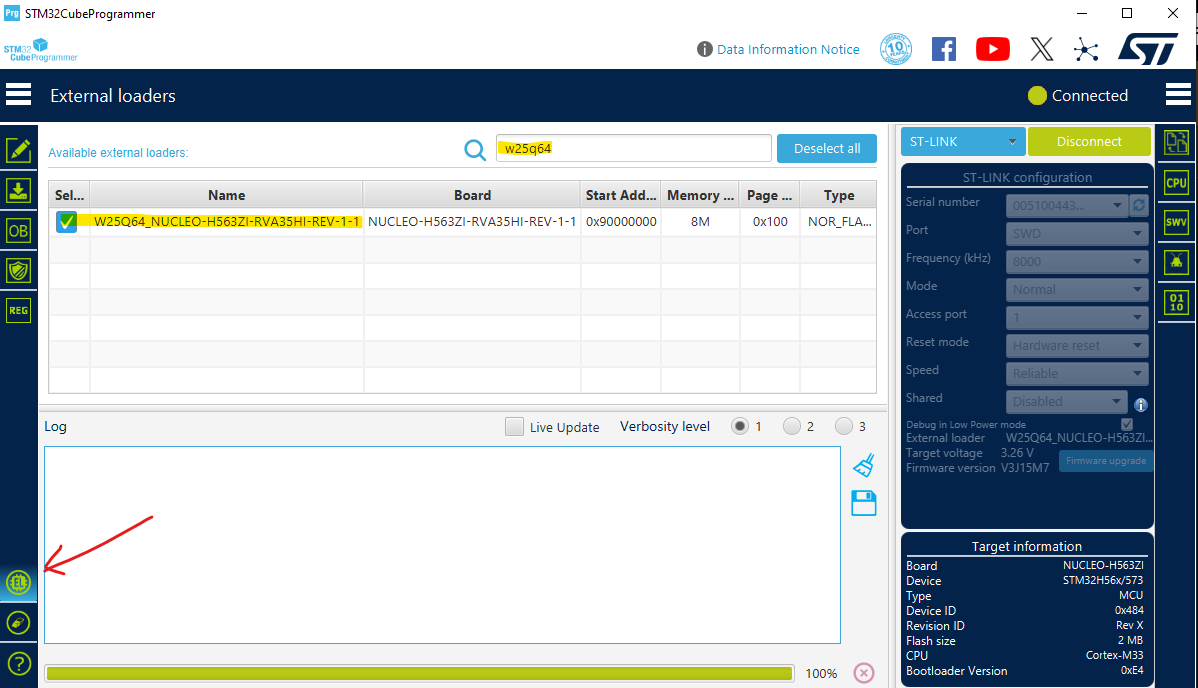Open the fault analyzer bug panel
1198x688 pixels.
tap(1175, 262)
